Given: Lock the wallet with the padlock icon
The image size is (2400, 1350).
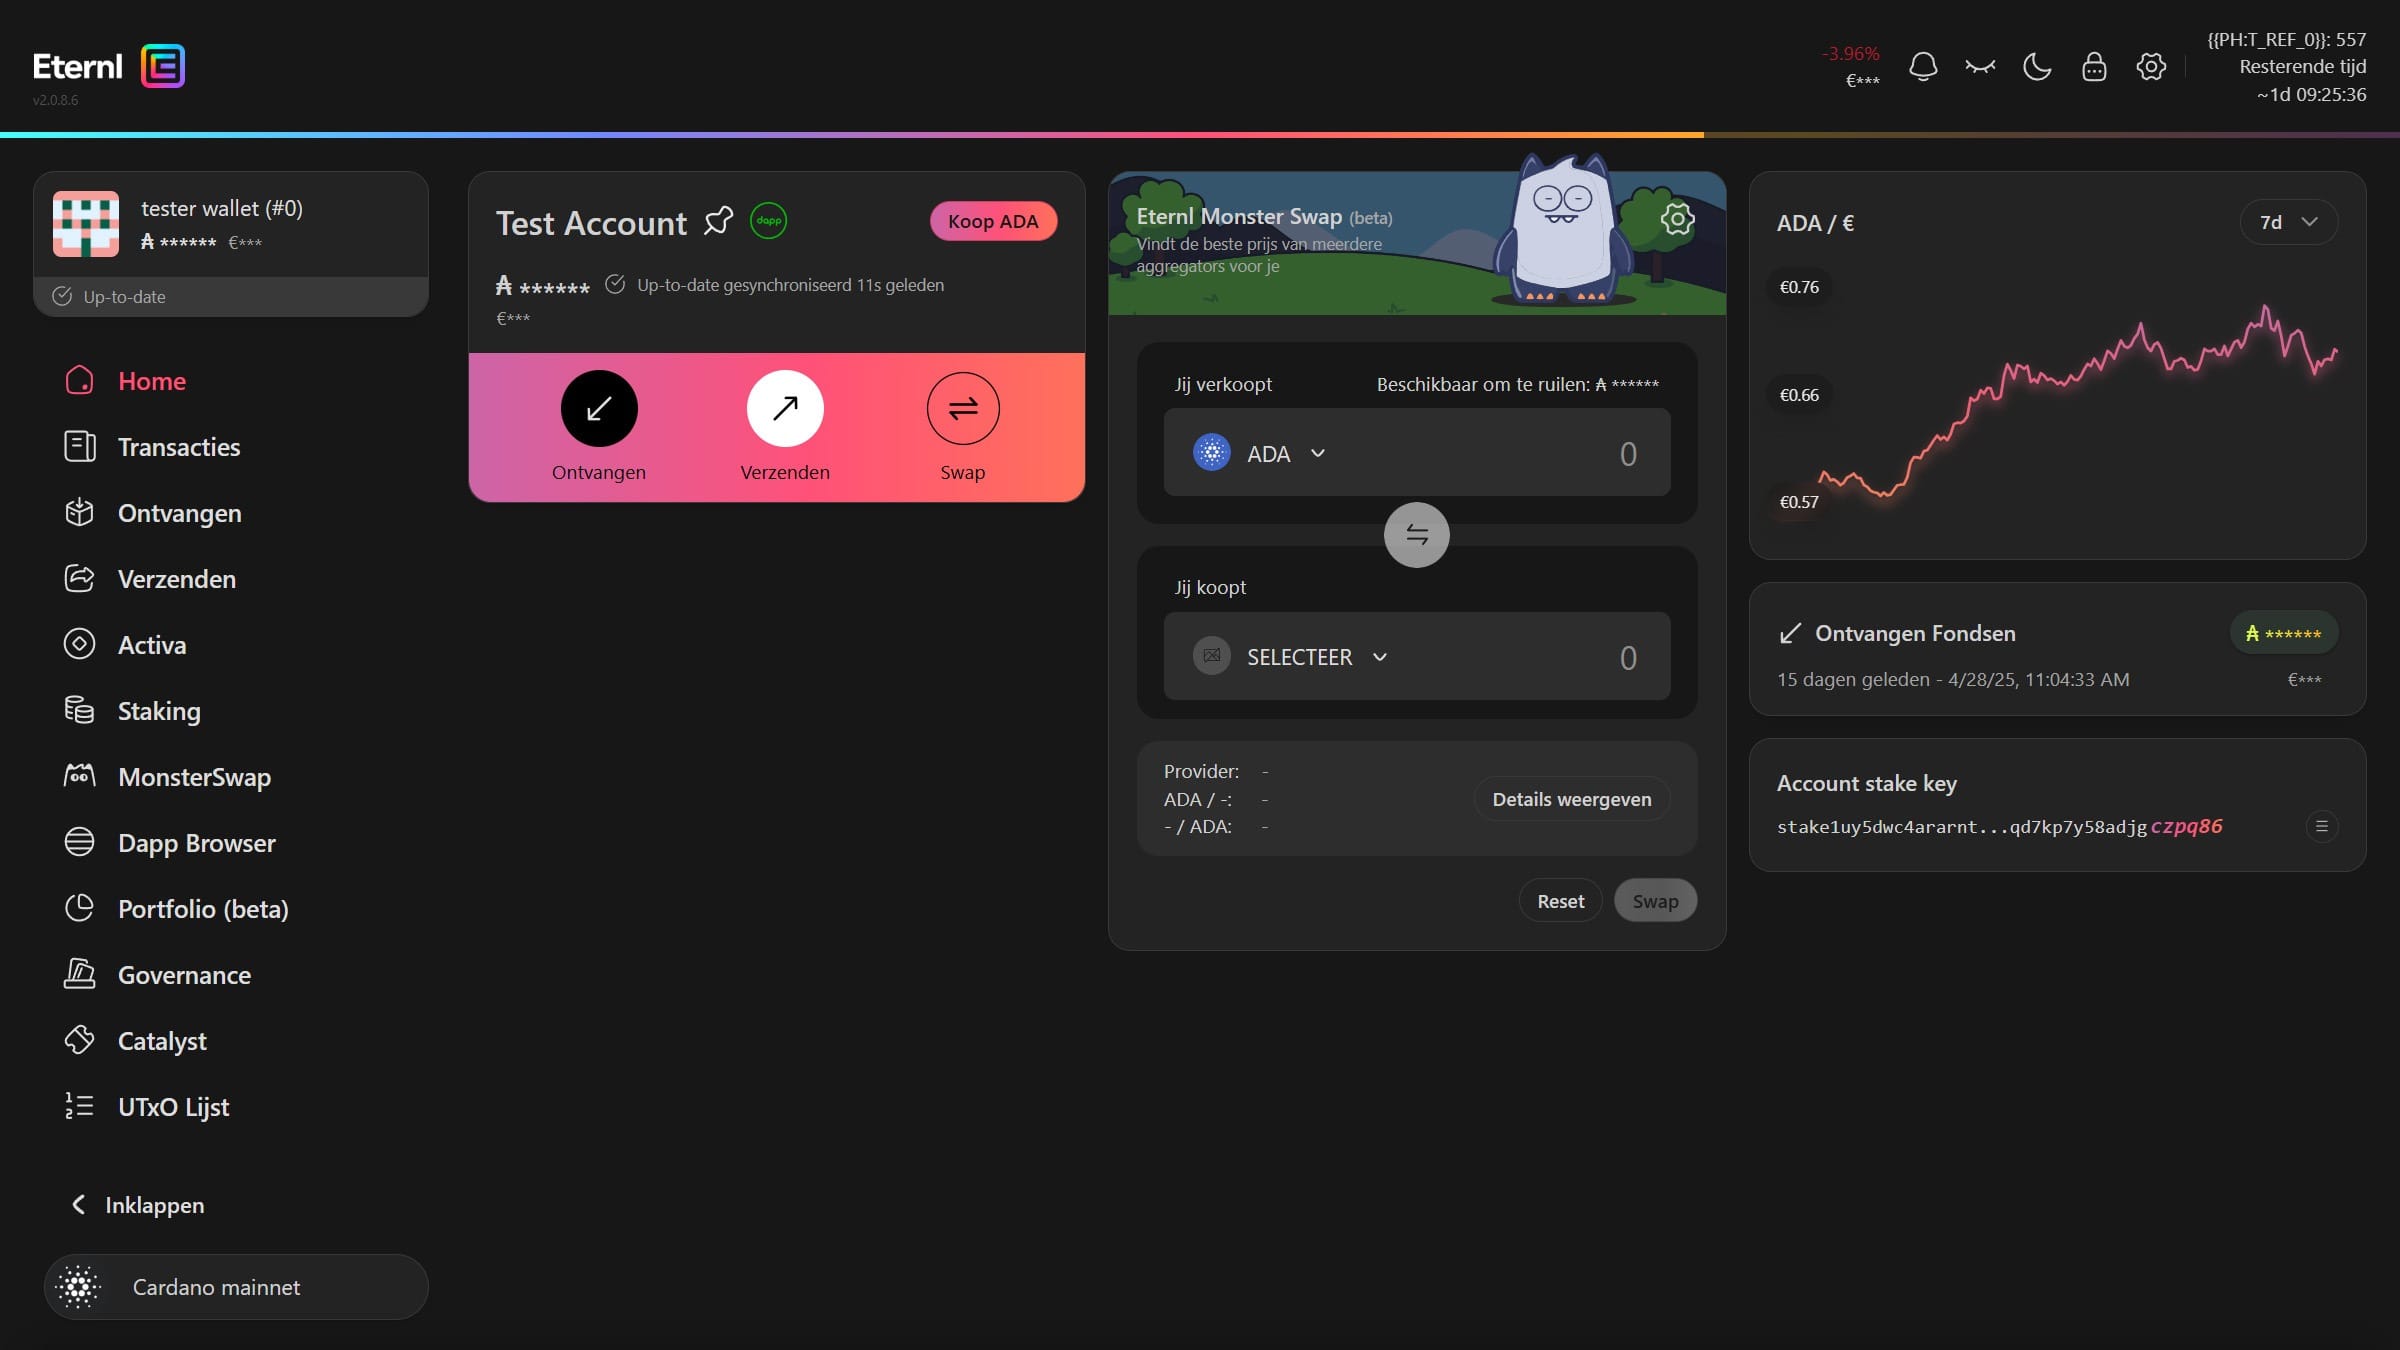Looking at the screenshot, I should 2093,67.
